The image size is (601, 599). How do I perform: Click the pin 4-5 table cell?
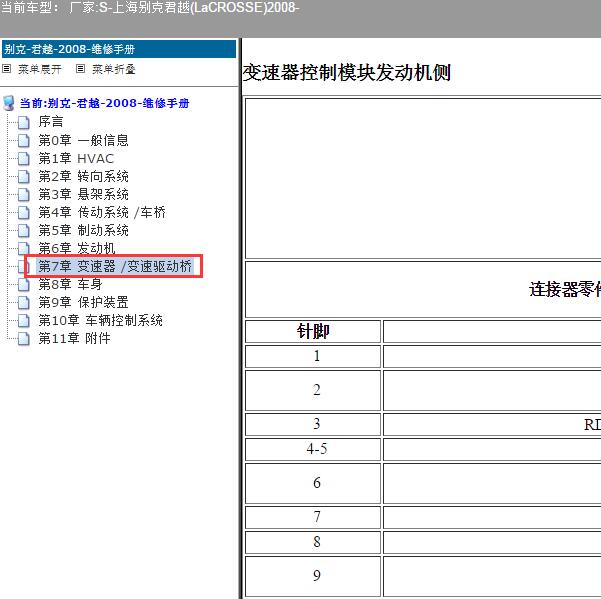point(313,449)
